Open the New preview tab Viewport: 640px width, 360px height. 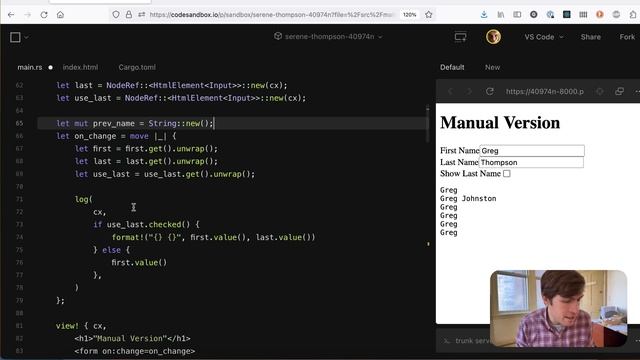(x=492, y=67)
